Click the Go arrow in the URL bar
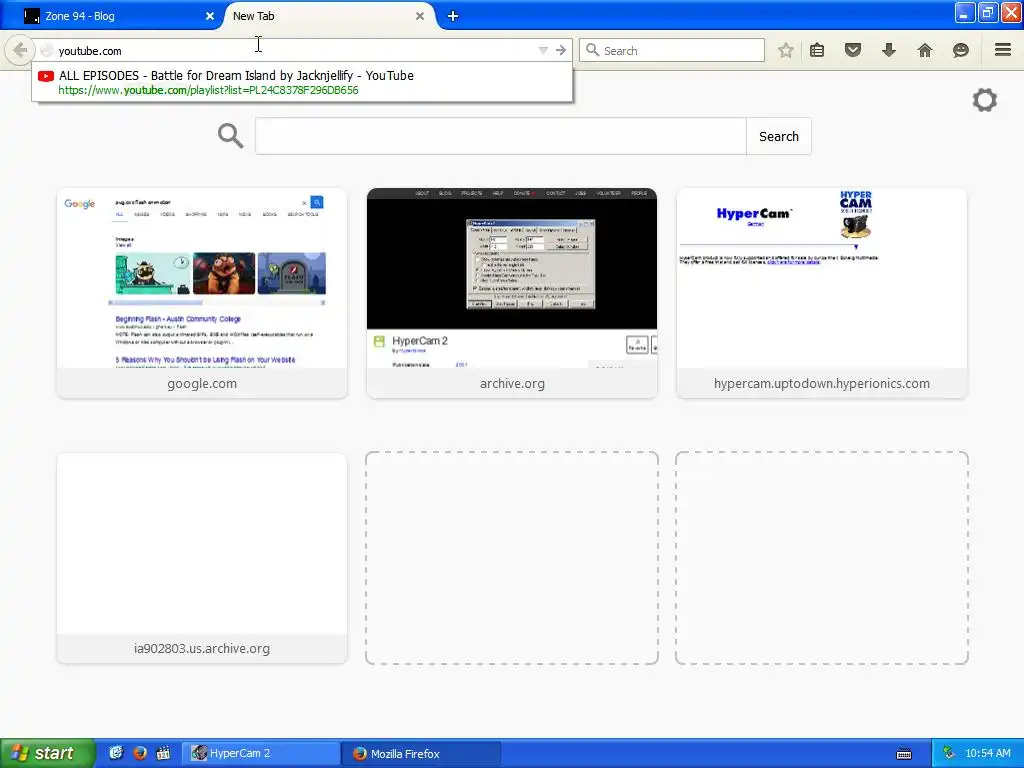 pyautogui.click(x=561, y=50)
